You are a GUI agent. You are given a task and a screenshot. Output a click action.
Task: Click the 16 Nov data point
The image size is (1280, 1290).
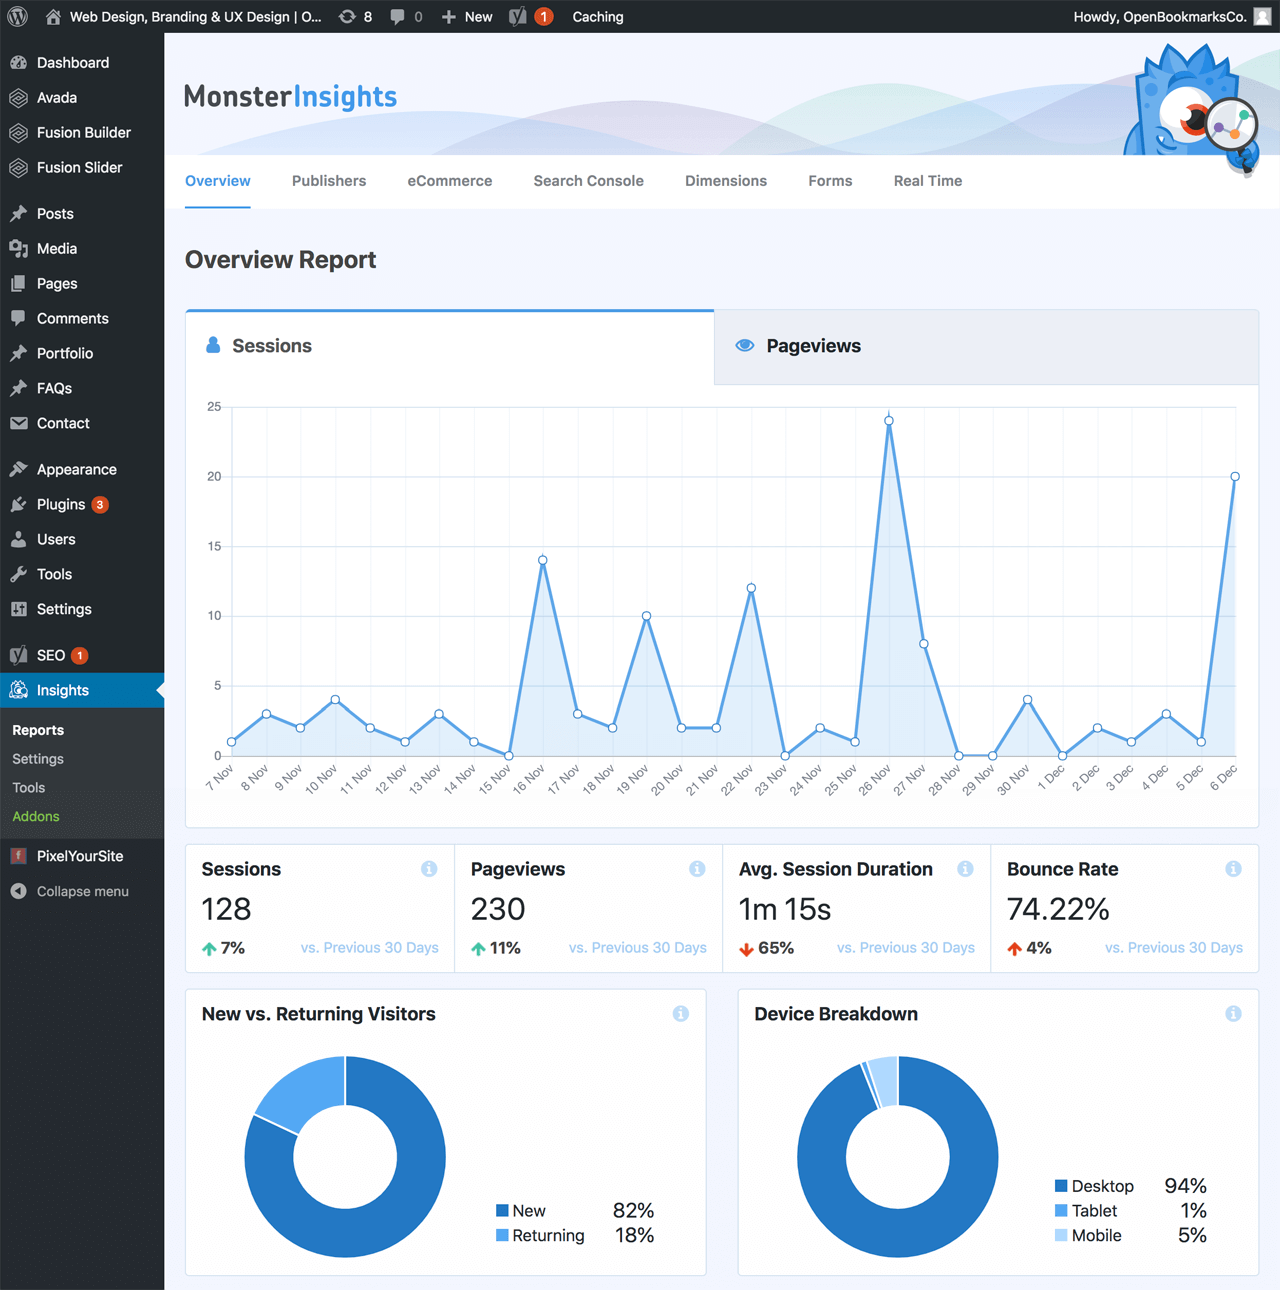(543, 560)
